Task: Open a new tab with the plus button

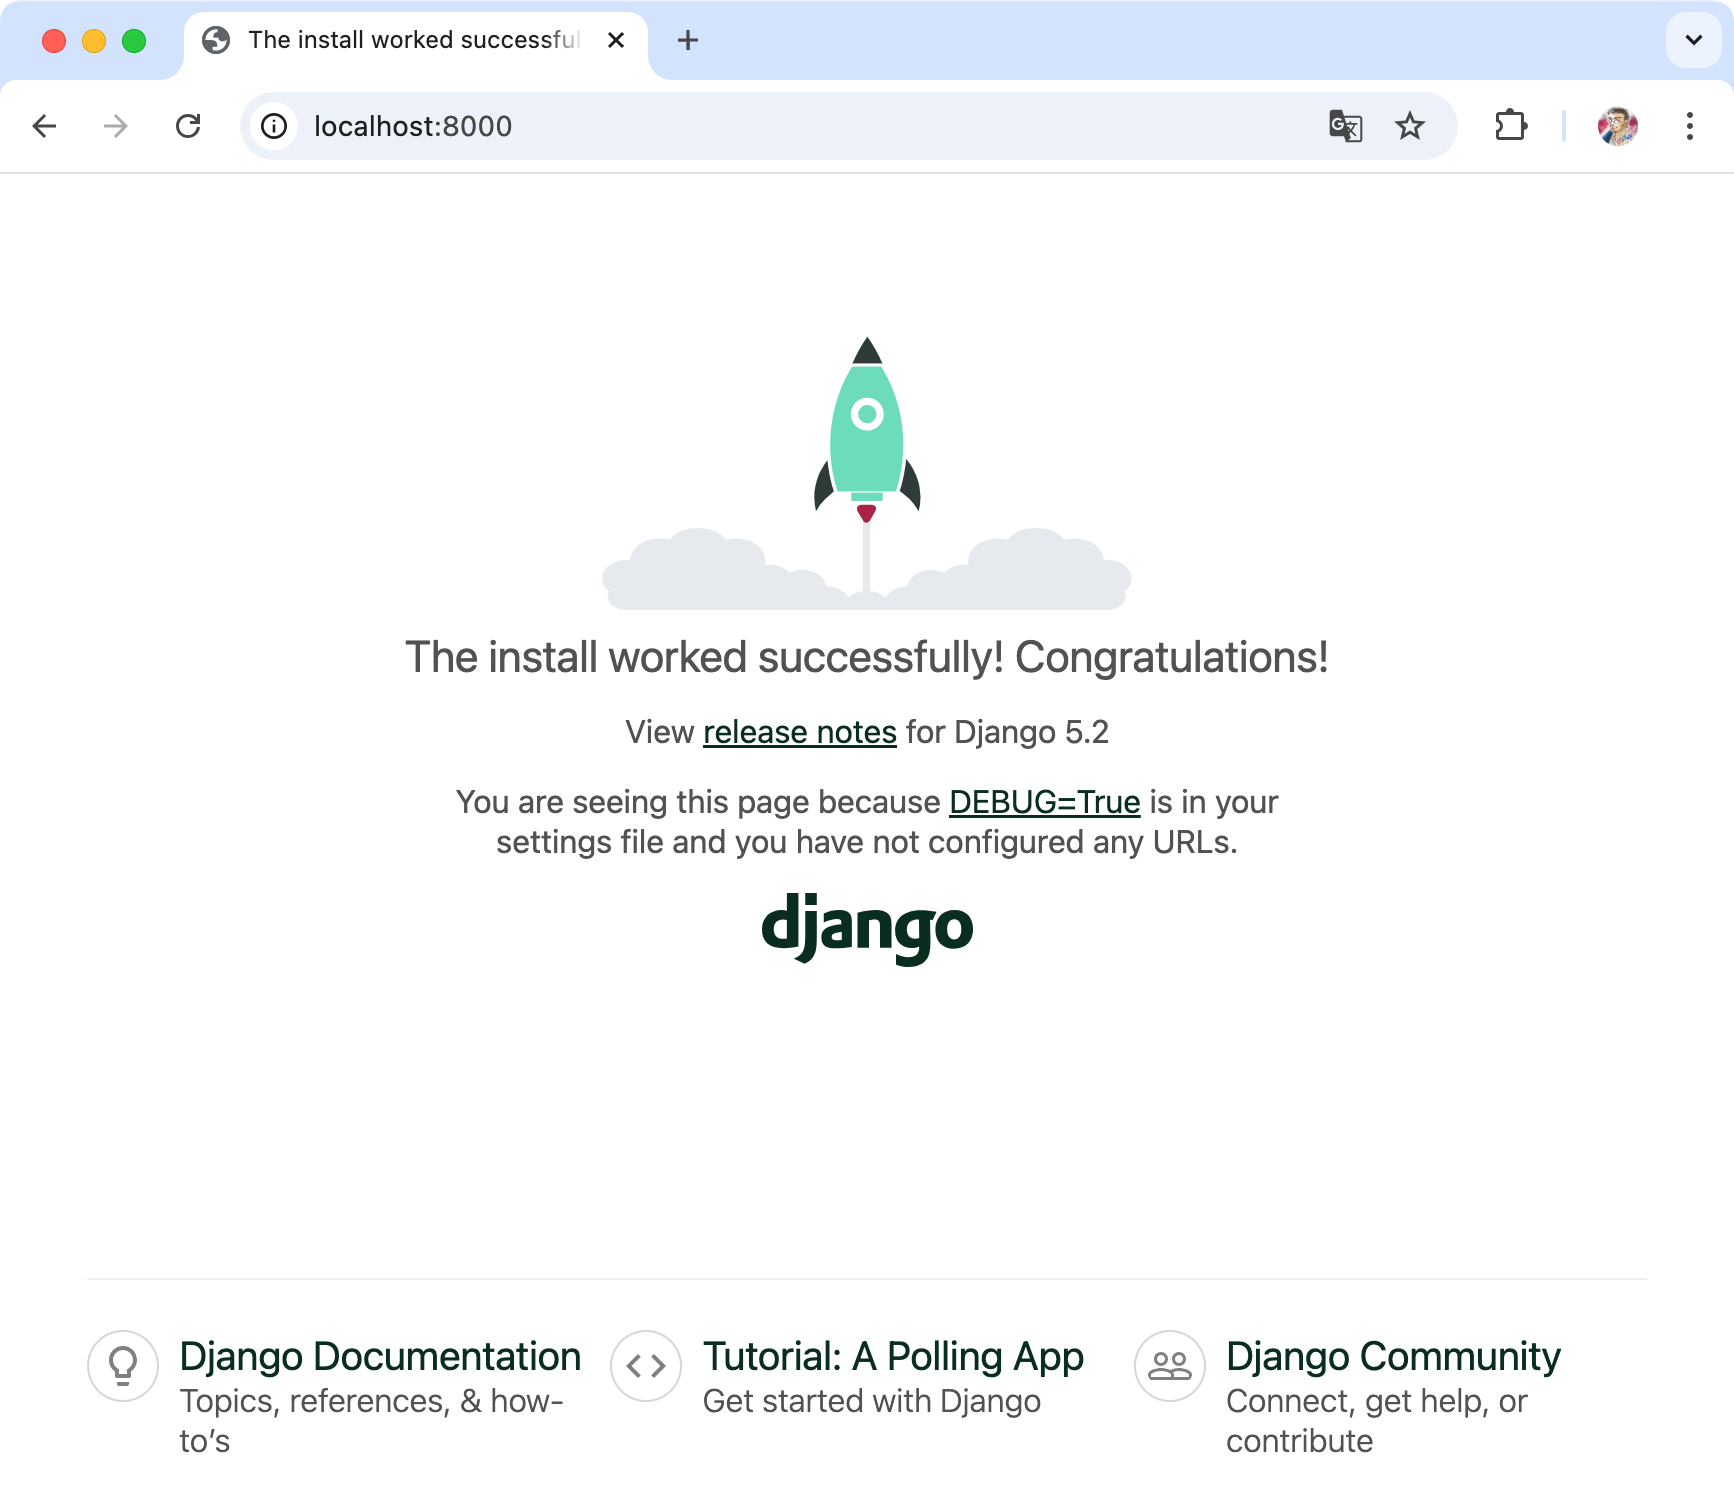Action: pos(687,40)
